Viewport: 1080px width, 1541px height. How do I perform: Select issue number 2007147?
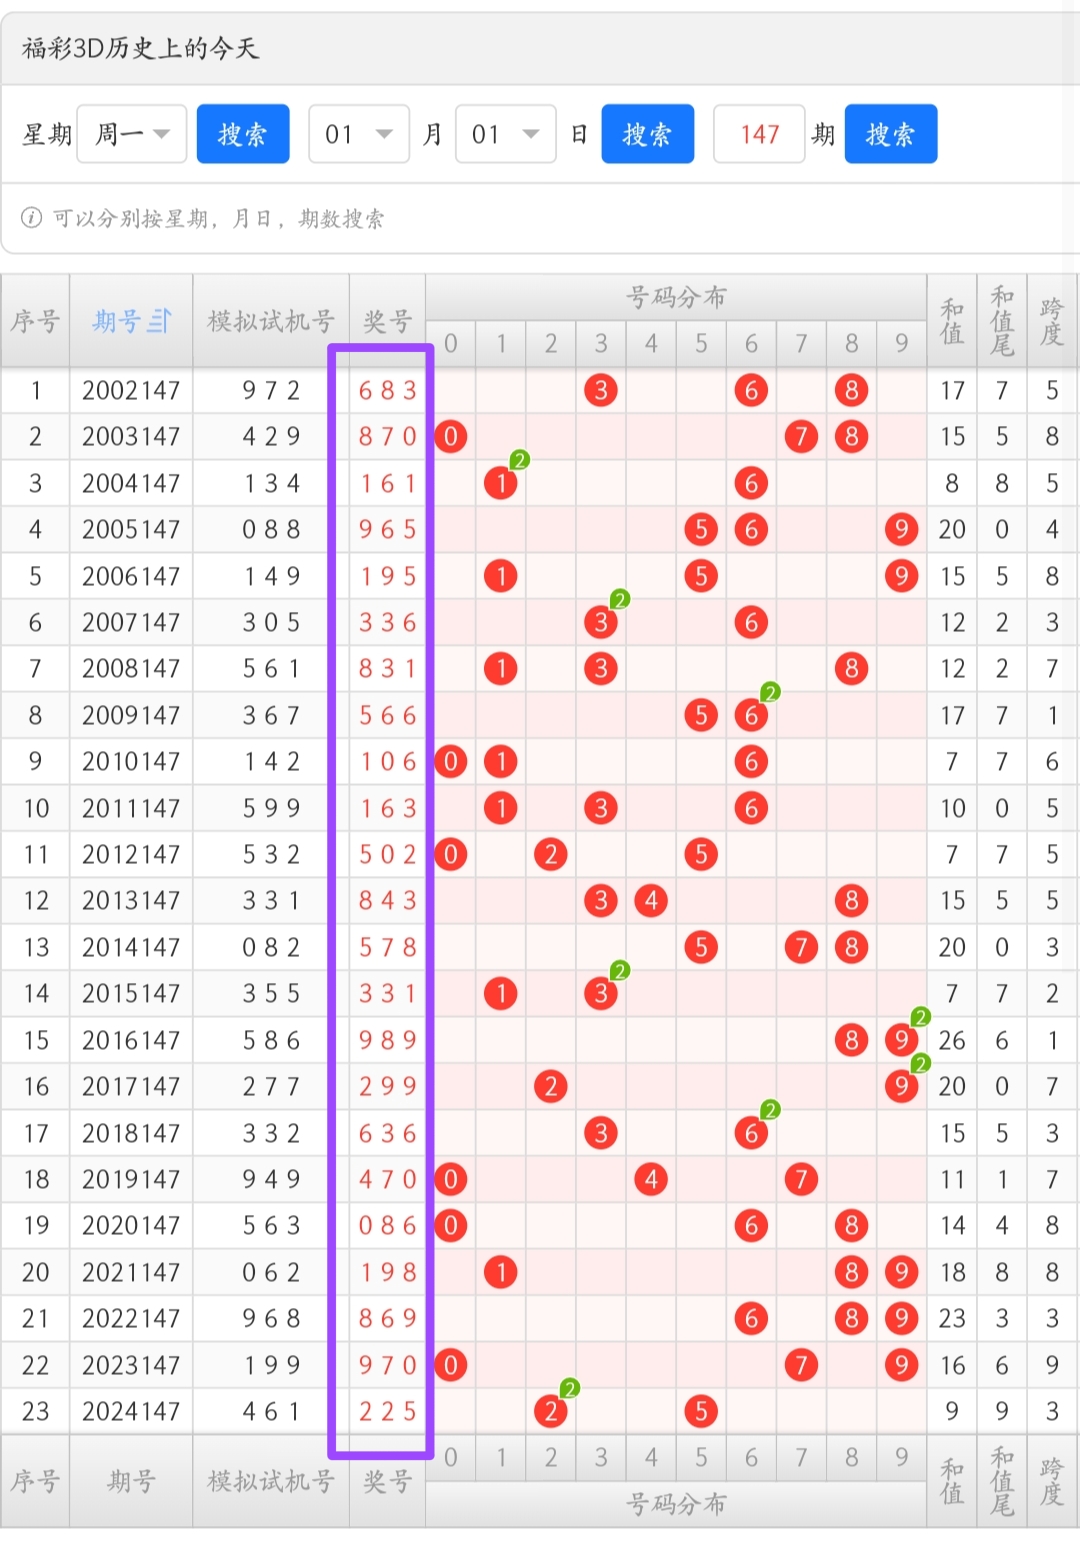(x=131, y=623)
